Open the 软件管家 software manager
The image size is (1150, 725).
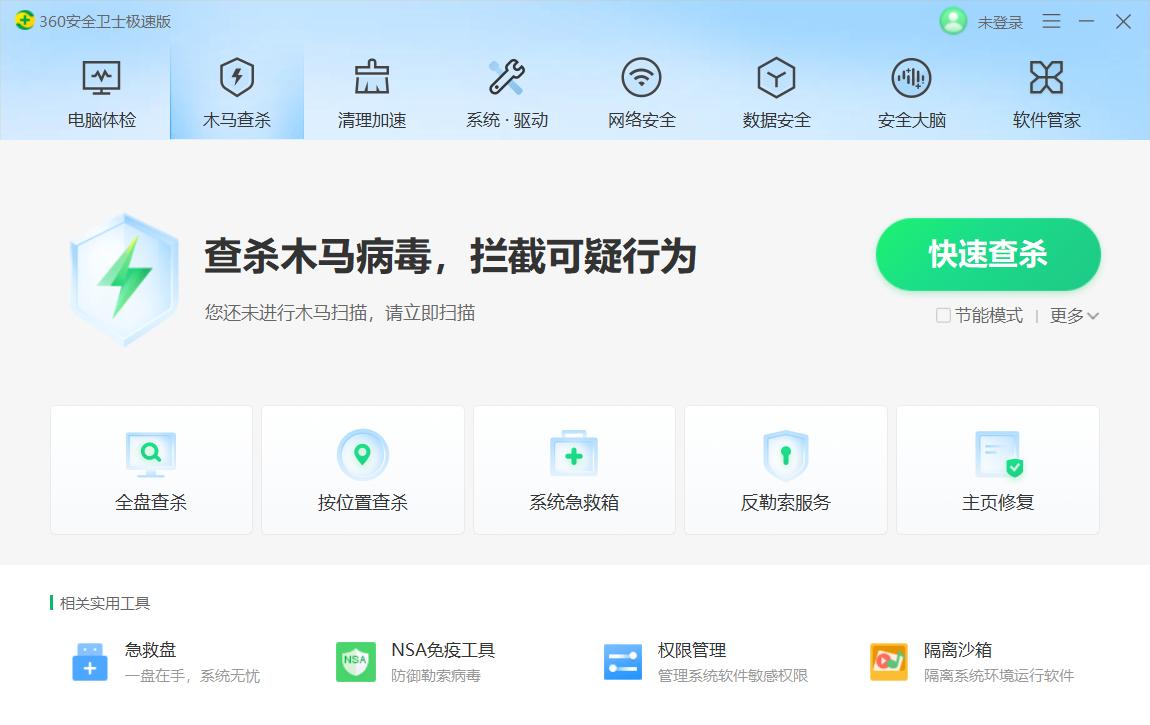tap(1045, 92)
